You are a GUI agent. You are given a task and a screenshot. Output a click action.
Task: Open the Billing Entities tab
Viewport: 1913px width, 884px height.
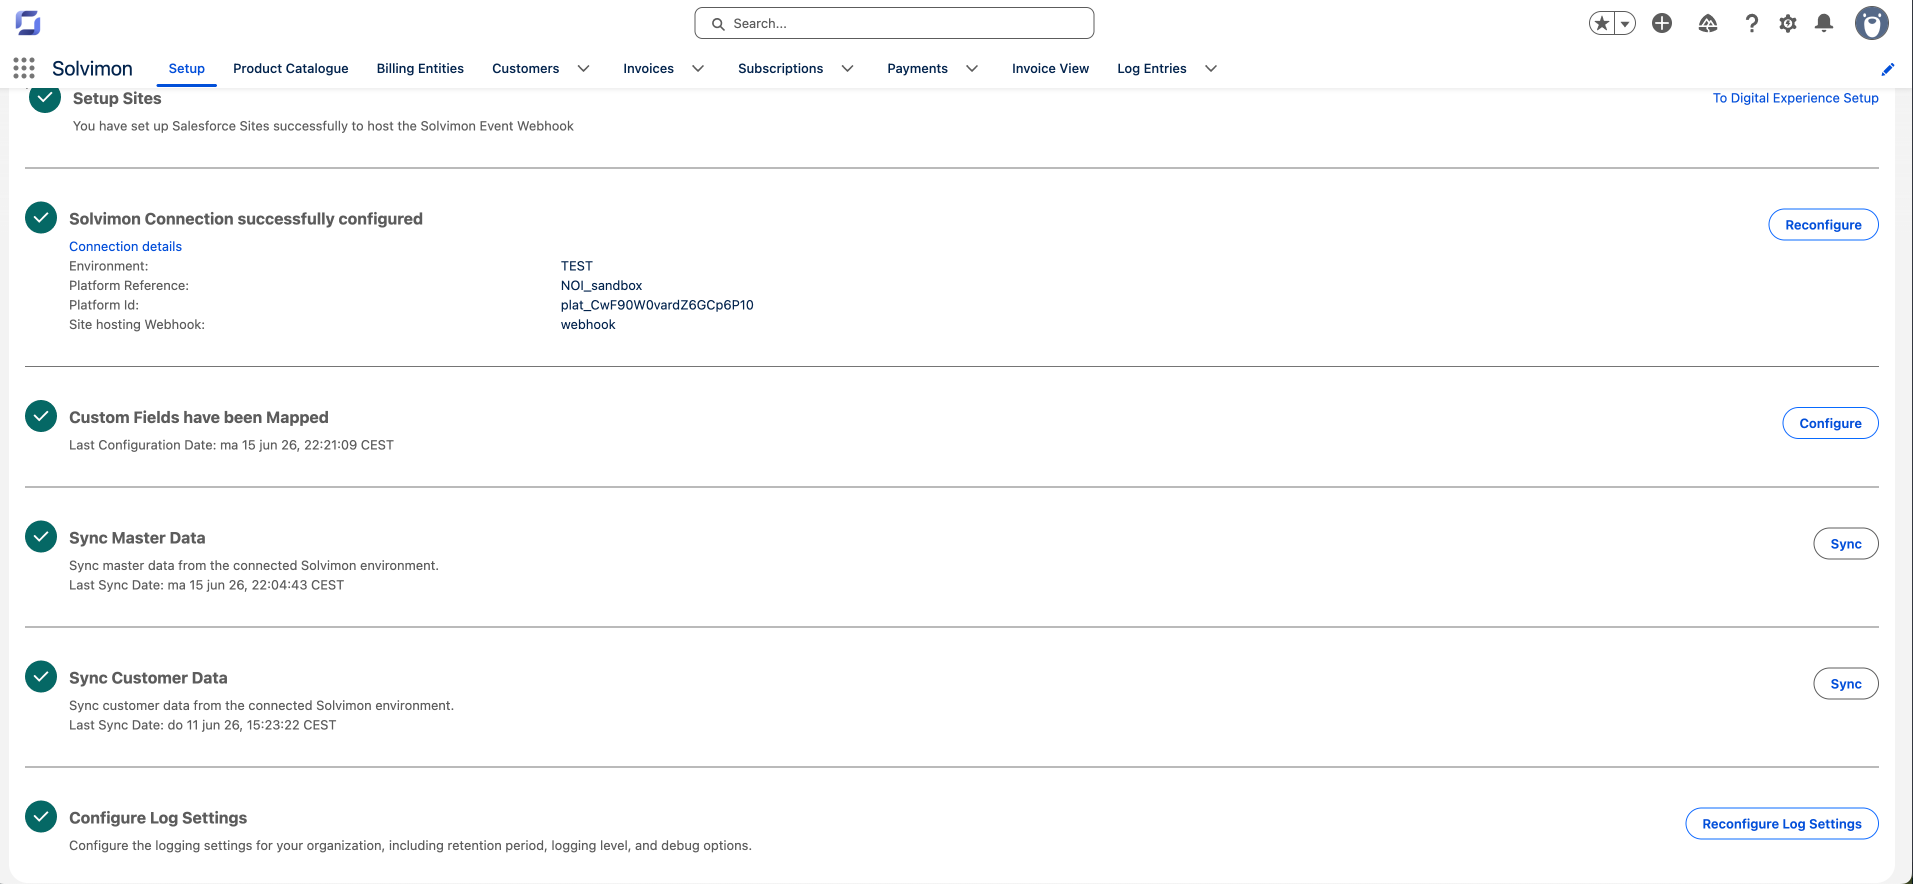(x=420, y=69)
